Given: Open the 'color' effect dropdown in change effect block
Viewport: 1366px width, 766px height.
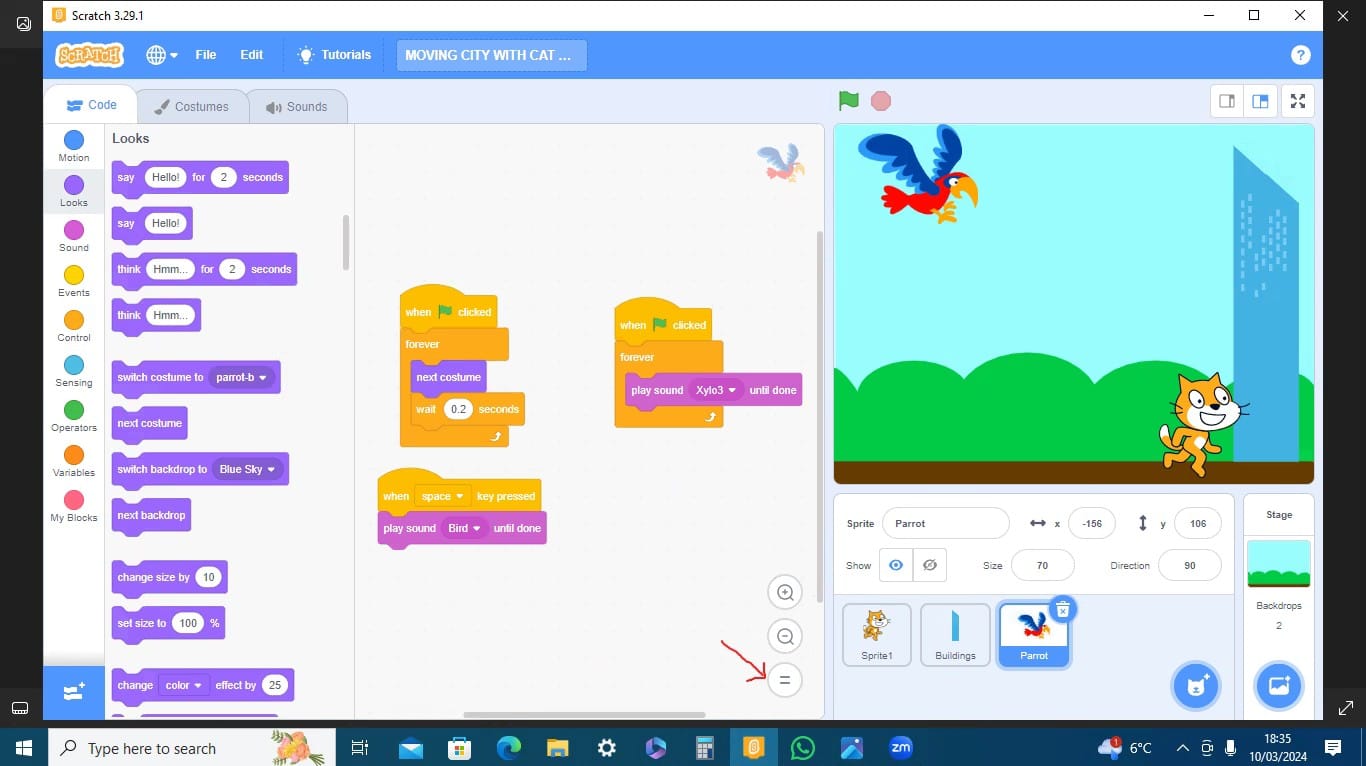Looking at the screenshot, I should tap(184, 684).
